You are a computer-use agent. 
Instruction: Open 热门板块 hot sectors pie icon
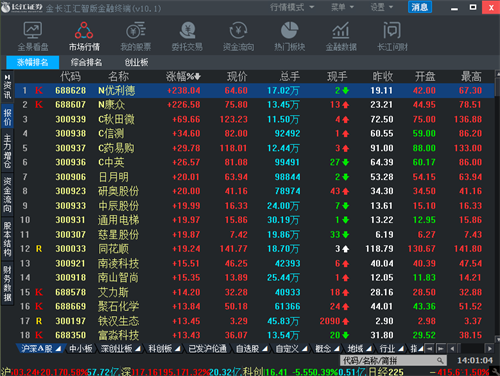289,36
